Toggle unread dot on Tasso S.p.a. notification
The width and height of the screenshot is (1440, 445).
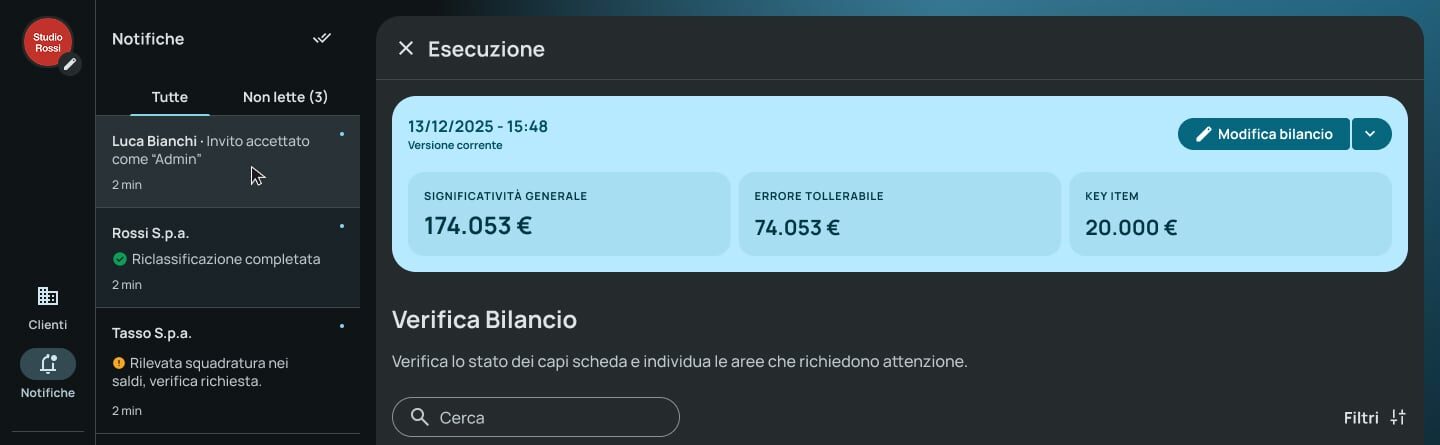pyautogui.click(x=342, y=326)
